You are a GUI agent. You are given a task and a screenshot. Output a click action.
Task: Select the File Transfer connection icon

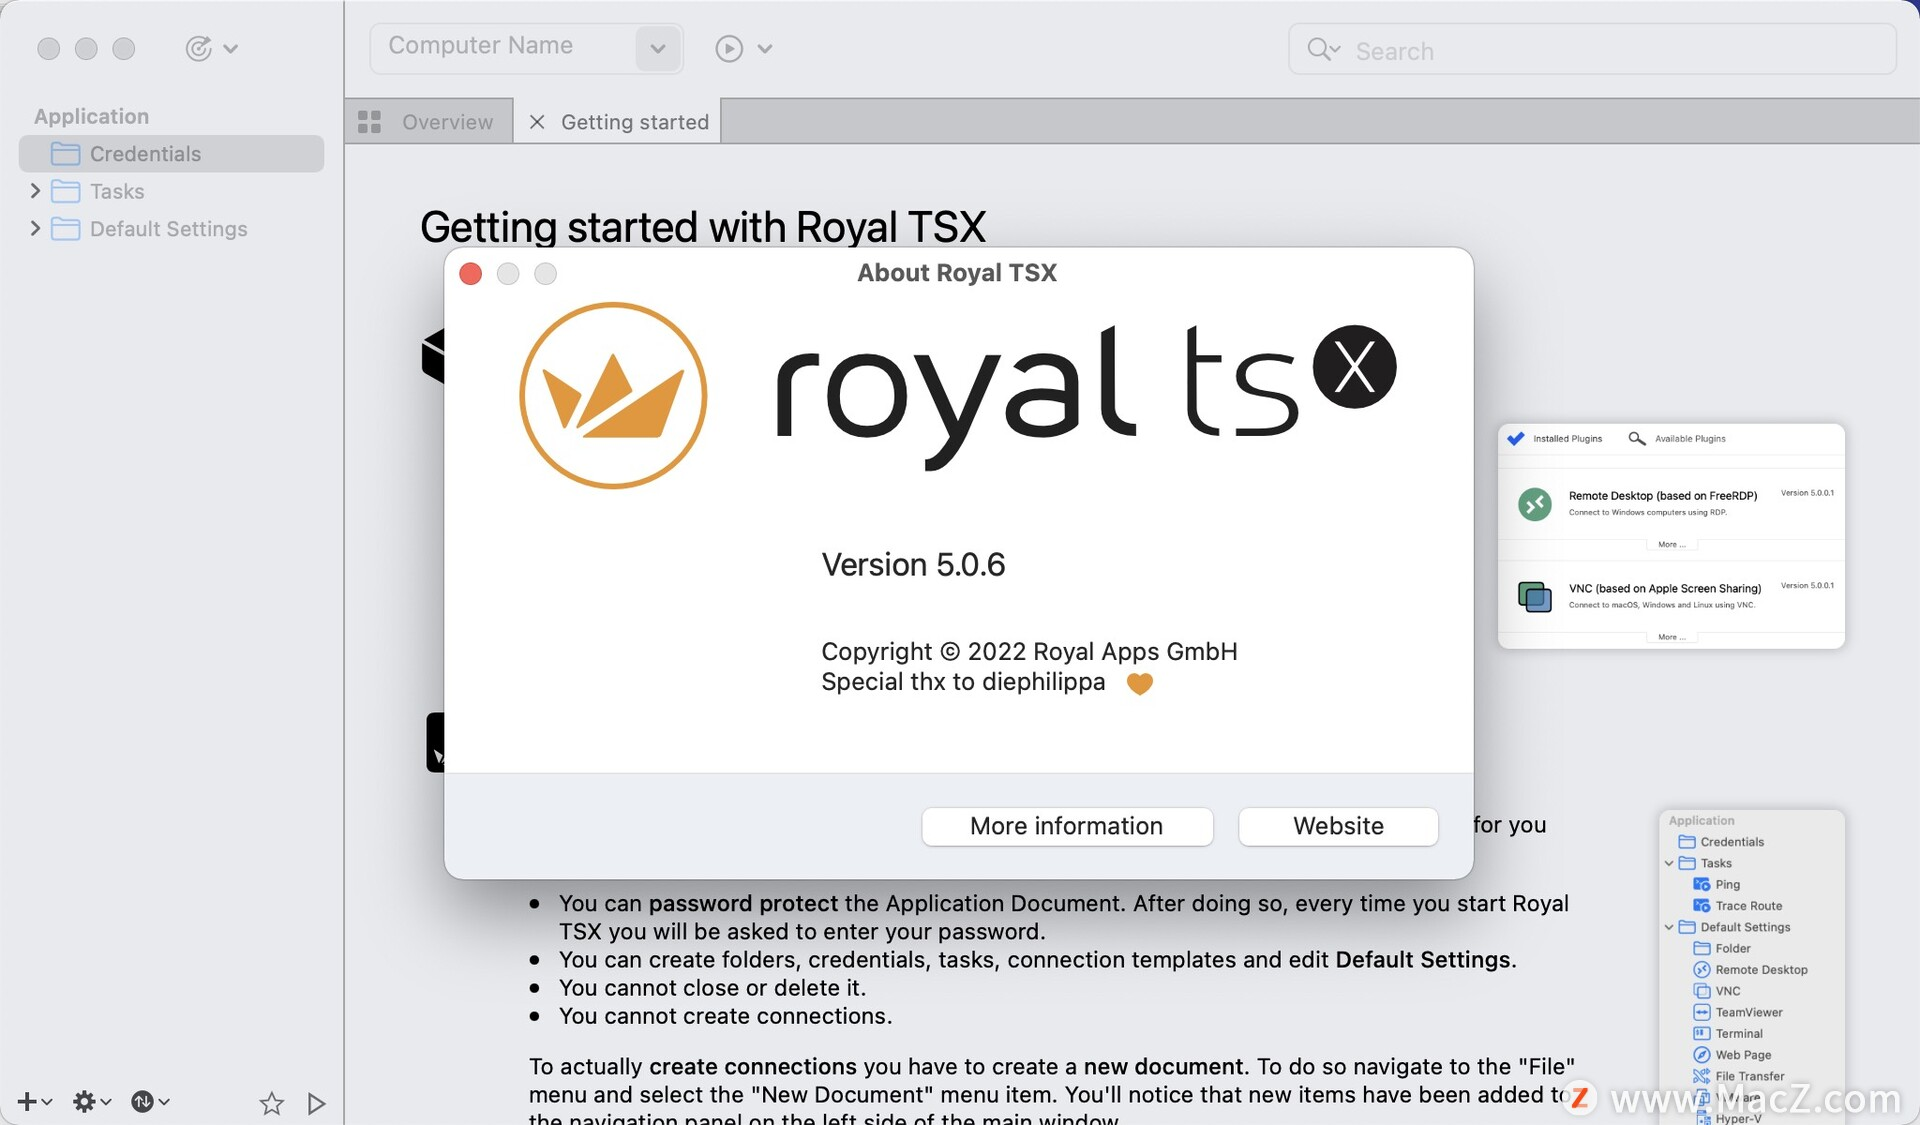pyautogui.click(x=1703, y=1076)
